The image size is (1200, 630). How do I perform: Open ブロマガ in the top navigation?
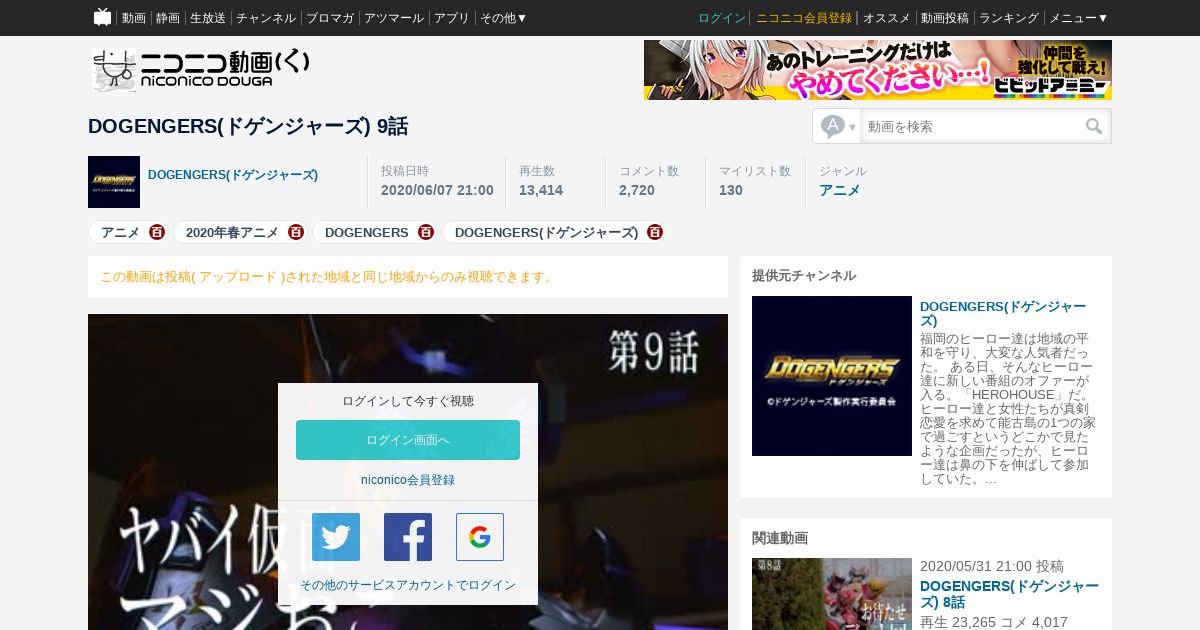click(330, 18)
